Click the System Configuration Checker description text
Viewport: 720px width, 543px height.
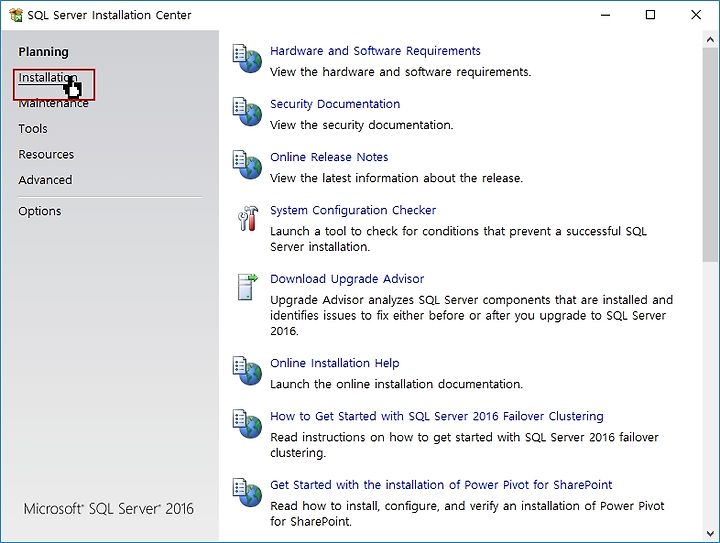click(458, 239)
